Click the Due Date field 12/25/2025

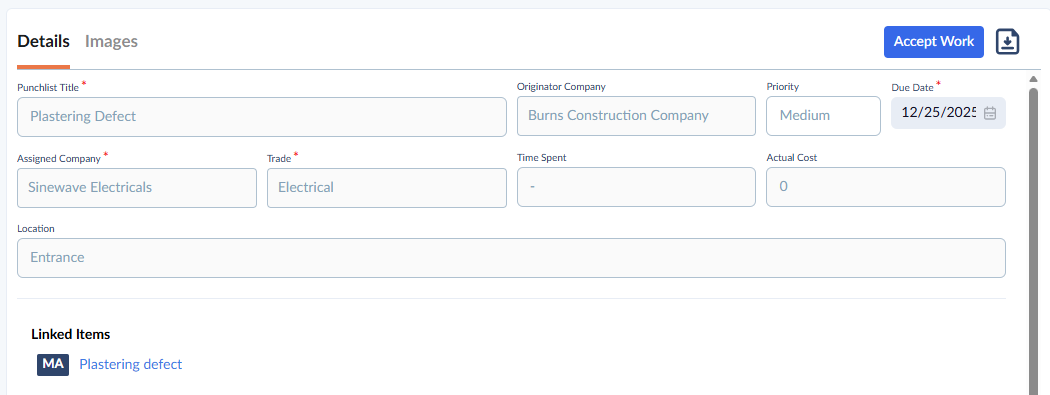[948, 113]
